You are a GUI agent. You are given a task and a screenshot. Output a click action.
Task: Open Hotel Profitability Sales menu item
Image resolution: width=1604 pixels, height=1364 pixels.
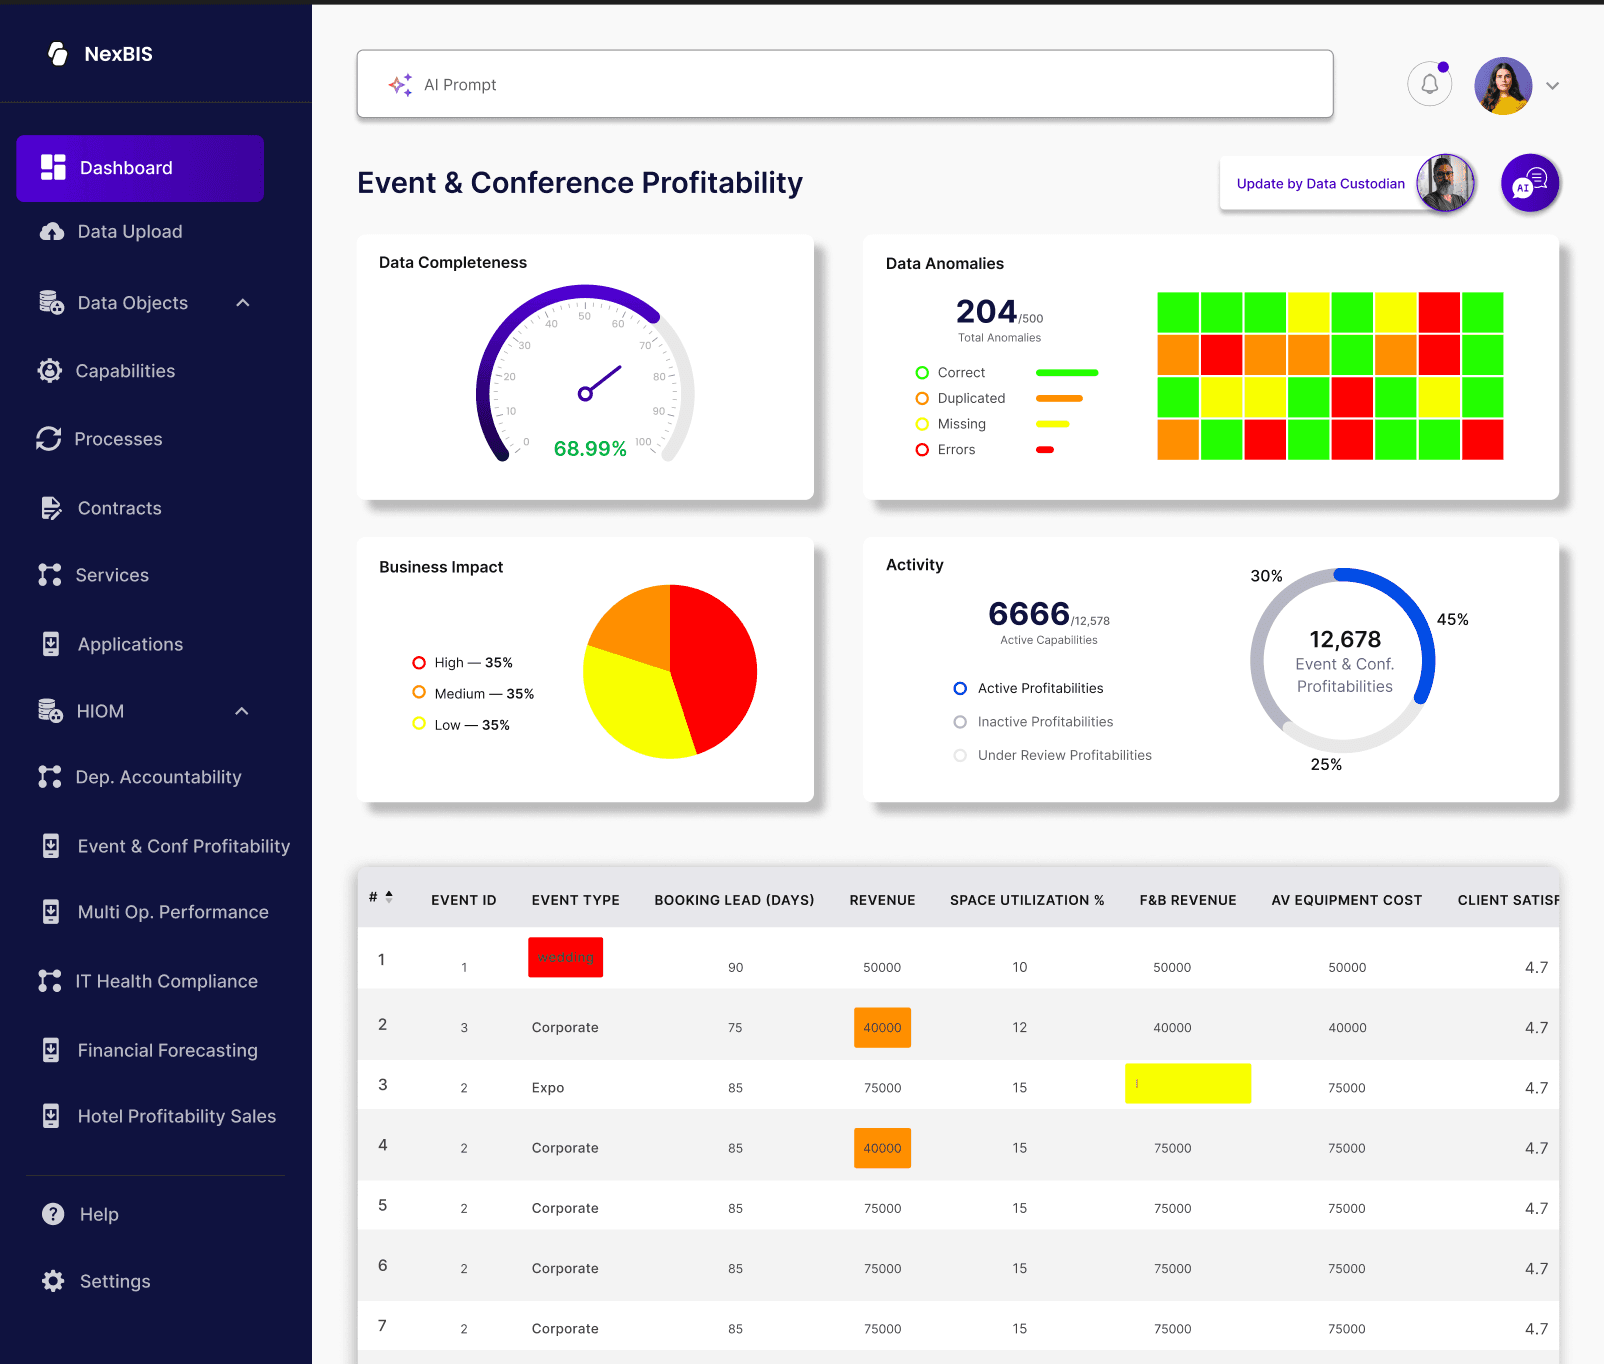177,1116
